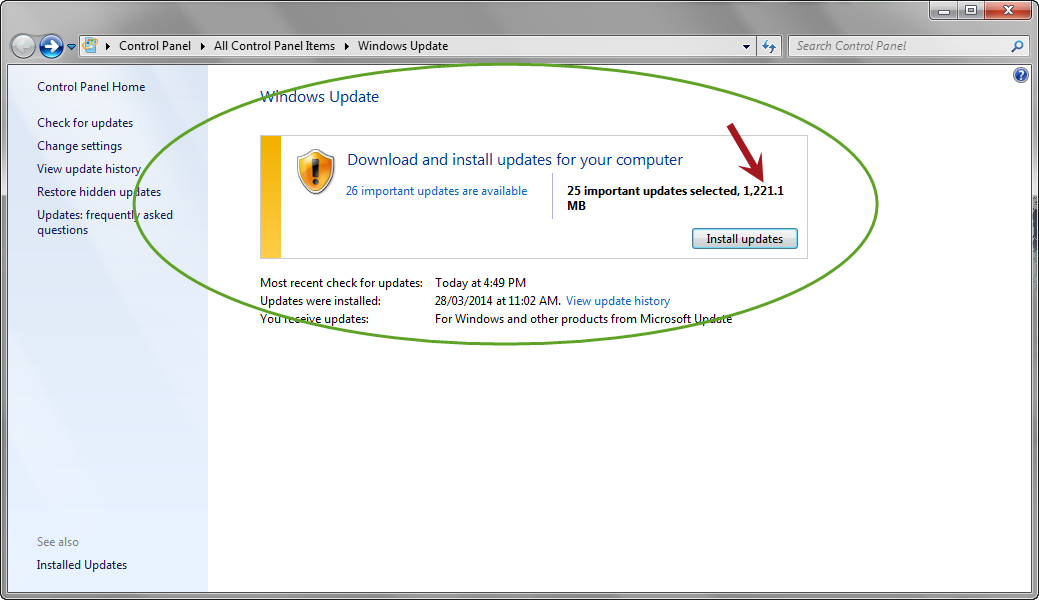Screen dimensions: 1039x600
Task: Open Installed Updates link
Action: tap(82, 565)
